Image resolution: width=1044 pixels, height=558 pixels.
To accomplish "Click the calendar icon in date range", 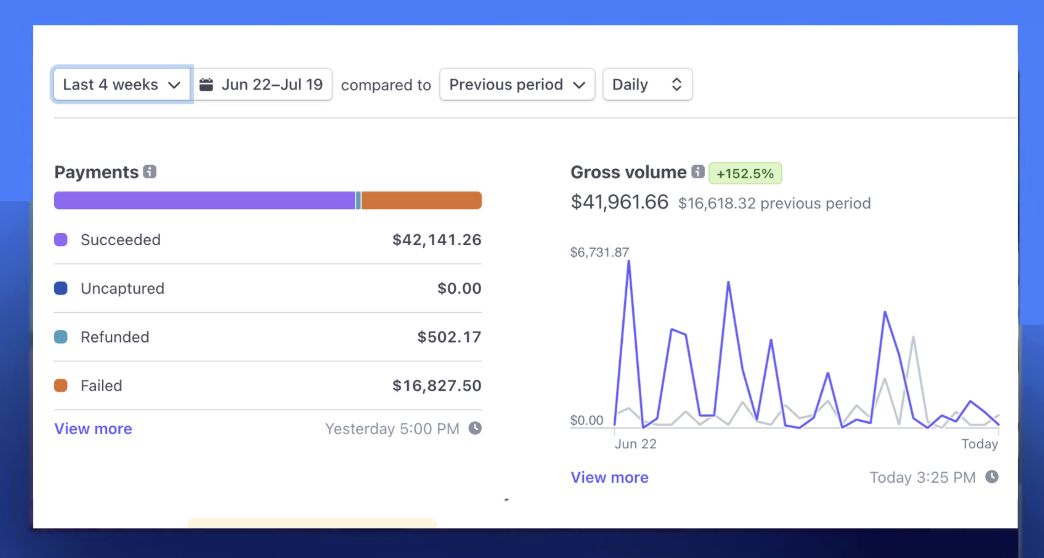I will click(x=206, y=85).
